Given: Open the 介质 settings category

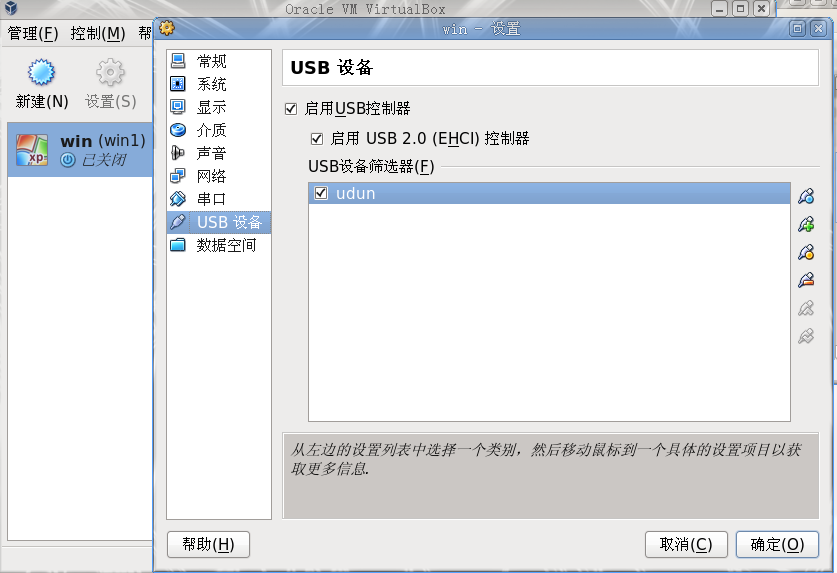Looking at the screenshot, I should pos(218,130).
